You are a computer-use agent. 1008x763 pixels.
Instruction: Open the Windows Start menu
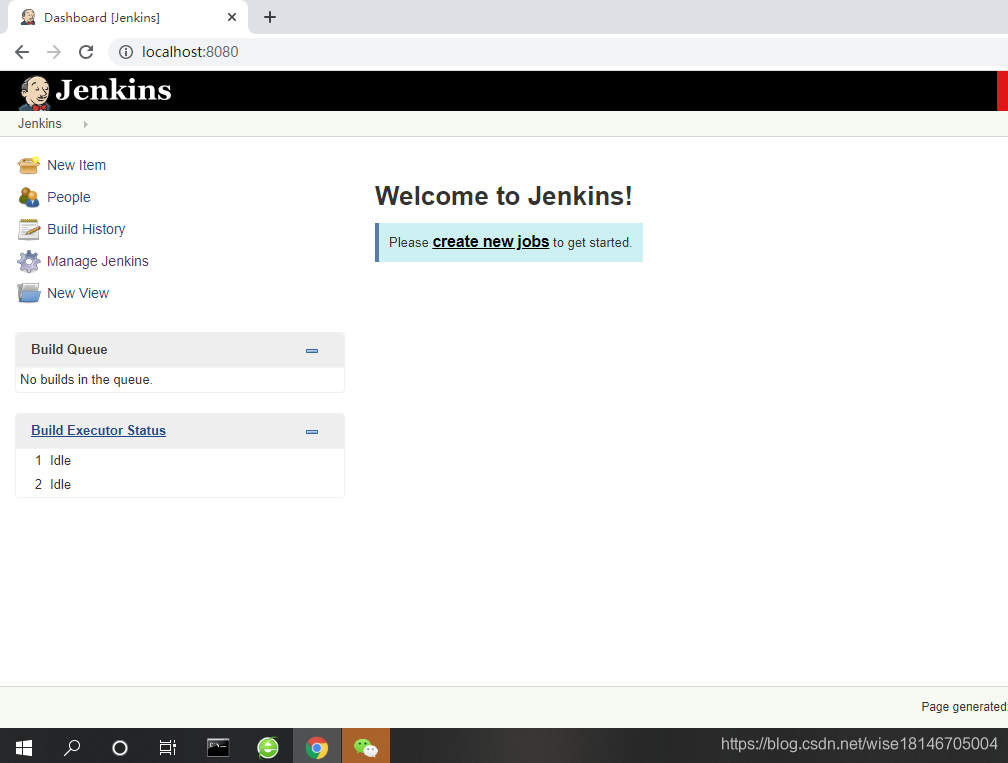[x=24, y=747]
